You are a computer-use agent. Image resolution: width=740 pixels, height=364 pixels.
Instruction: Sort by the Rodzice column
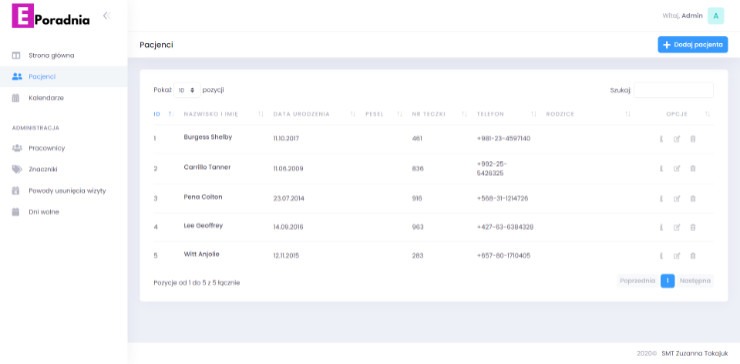point(588,114)
